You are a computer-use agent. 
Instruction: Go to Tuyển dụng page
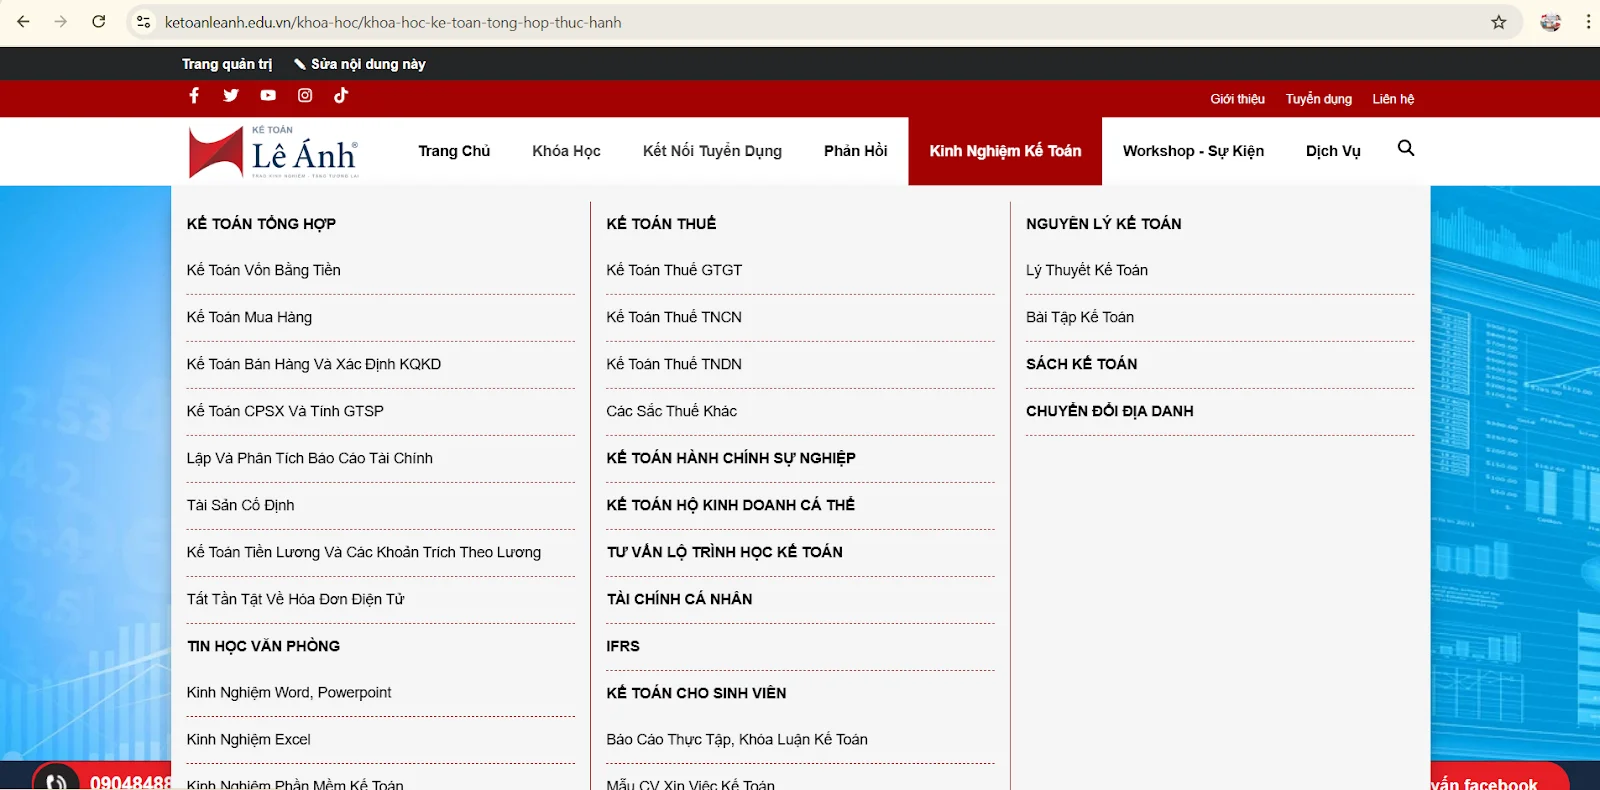(x=1318, y=99)
